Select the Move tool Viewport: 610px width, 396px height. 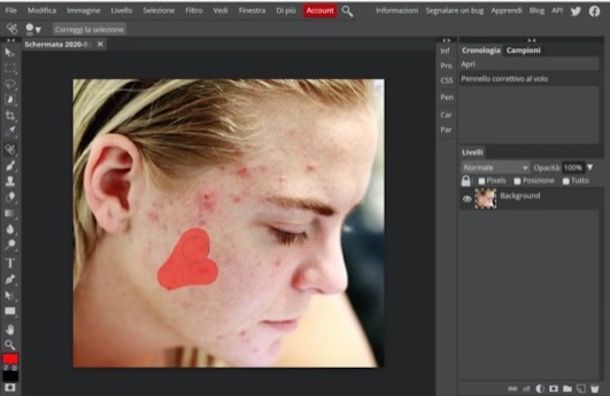[x=10, y=52]
